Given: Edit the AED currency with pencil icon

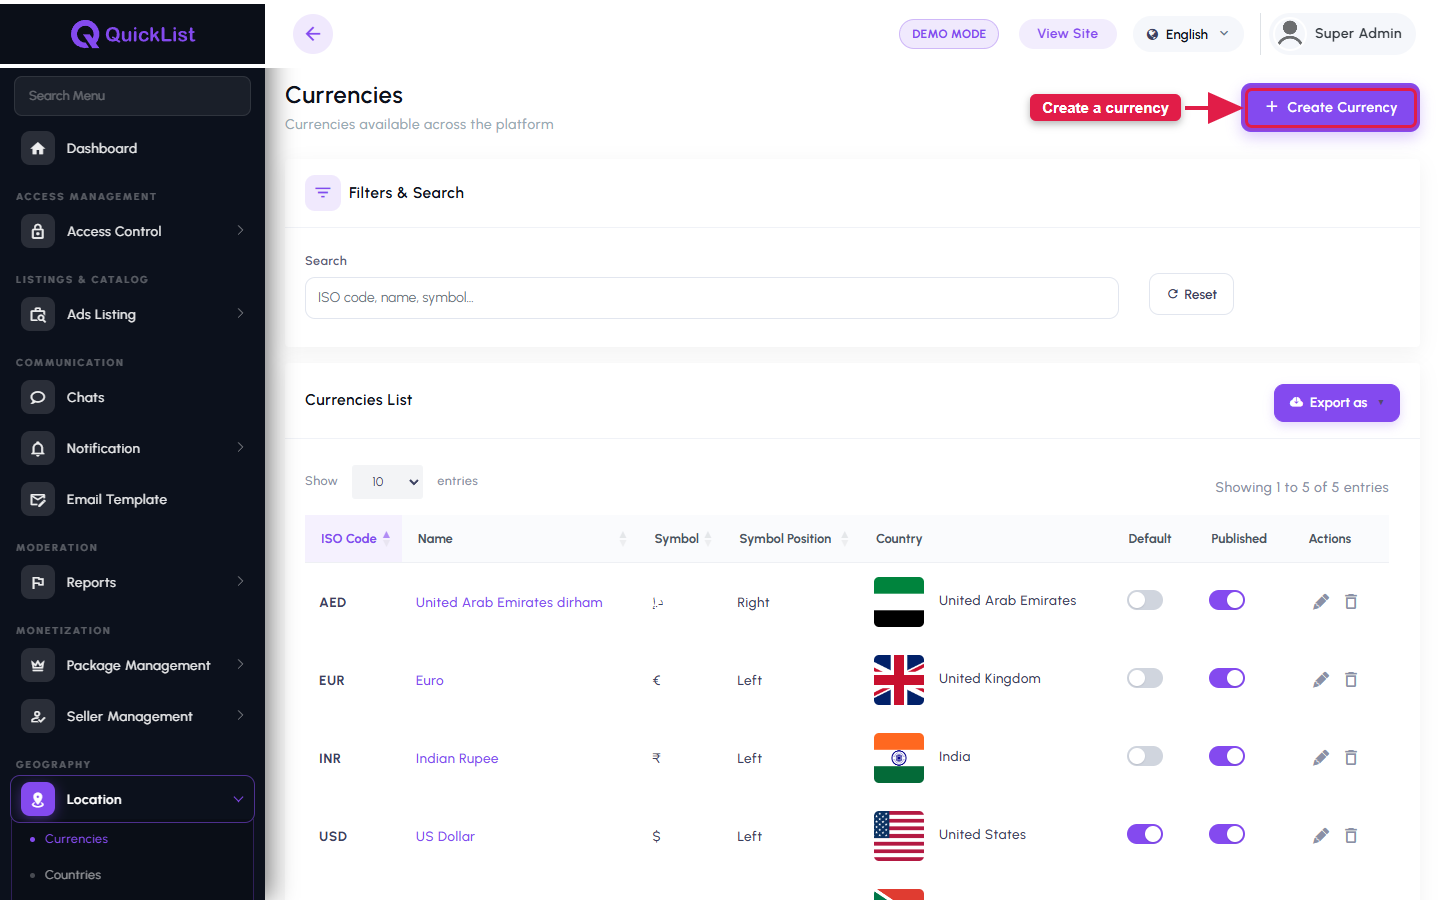Looking at the screenshot, I should tap(1321, 601).
